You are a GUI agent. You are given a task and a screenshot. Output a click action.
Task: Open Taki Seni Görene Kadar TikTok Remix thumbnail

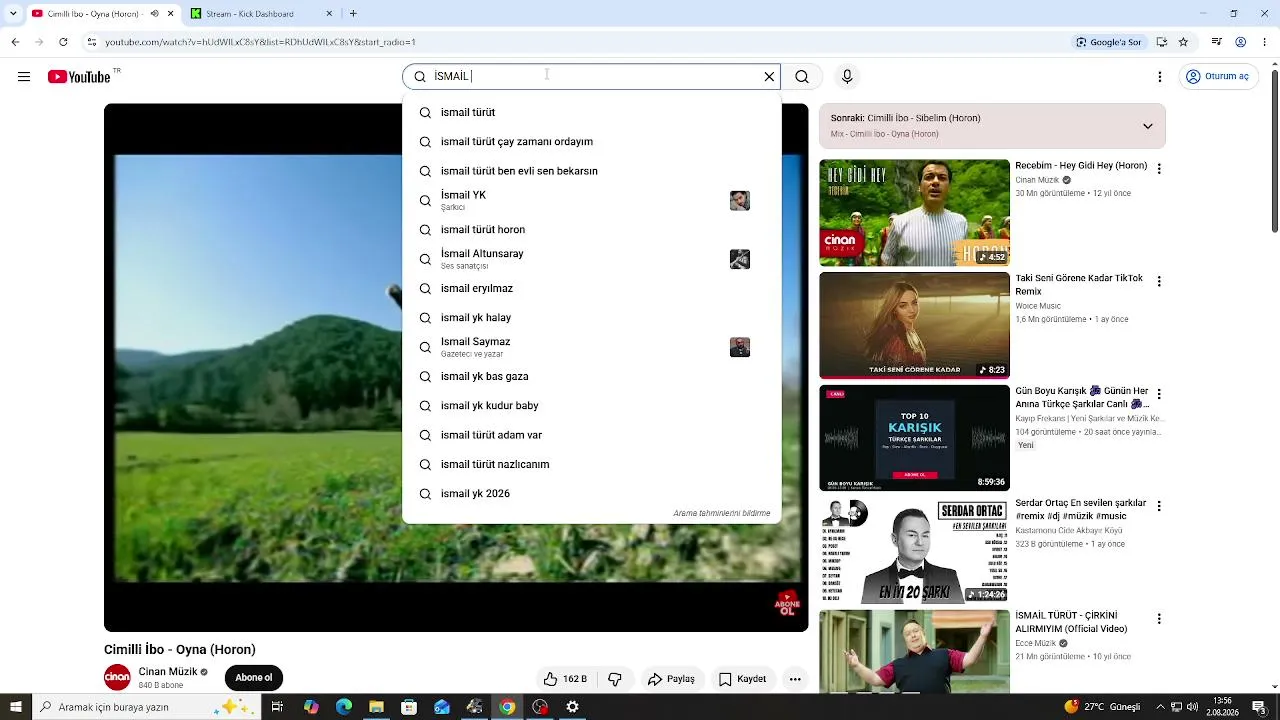click(x=914, y=326)
